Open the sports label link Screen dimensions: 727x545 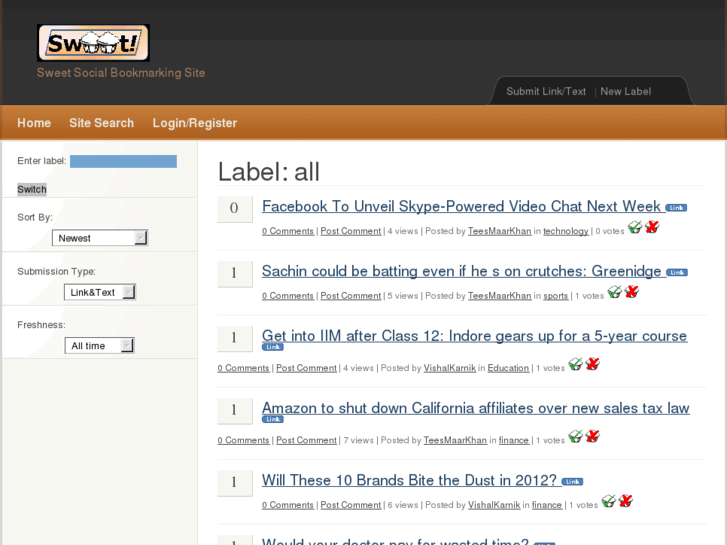click(555, 296)
